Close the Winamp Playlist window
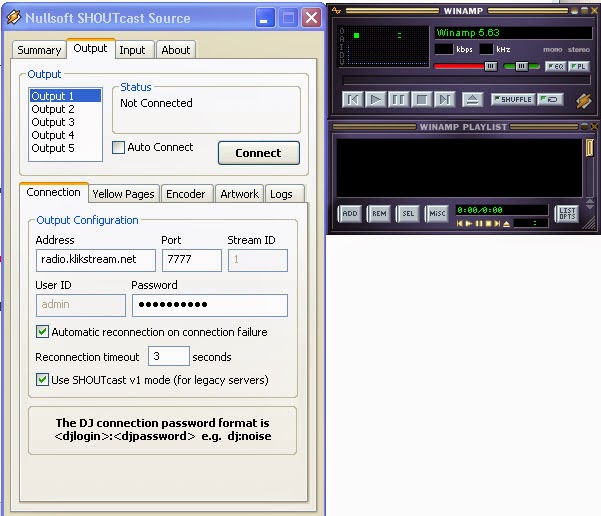601x516 pixels. (x=594, y=127)
